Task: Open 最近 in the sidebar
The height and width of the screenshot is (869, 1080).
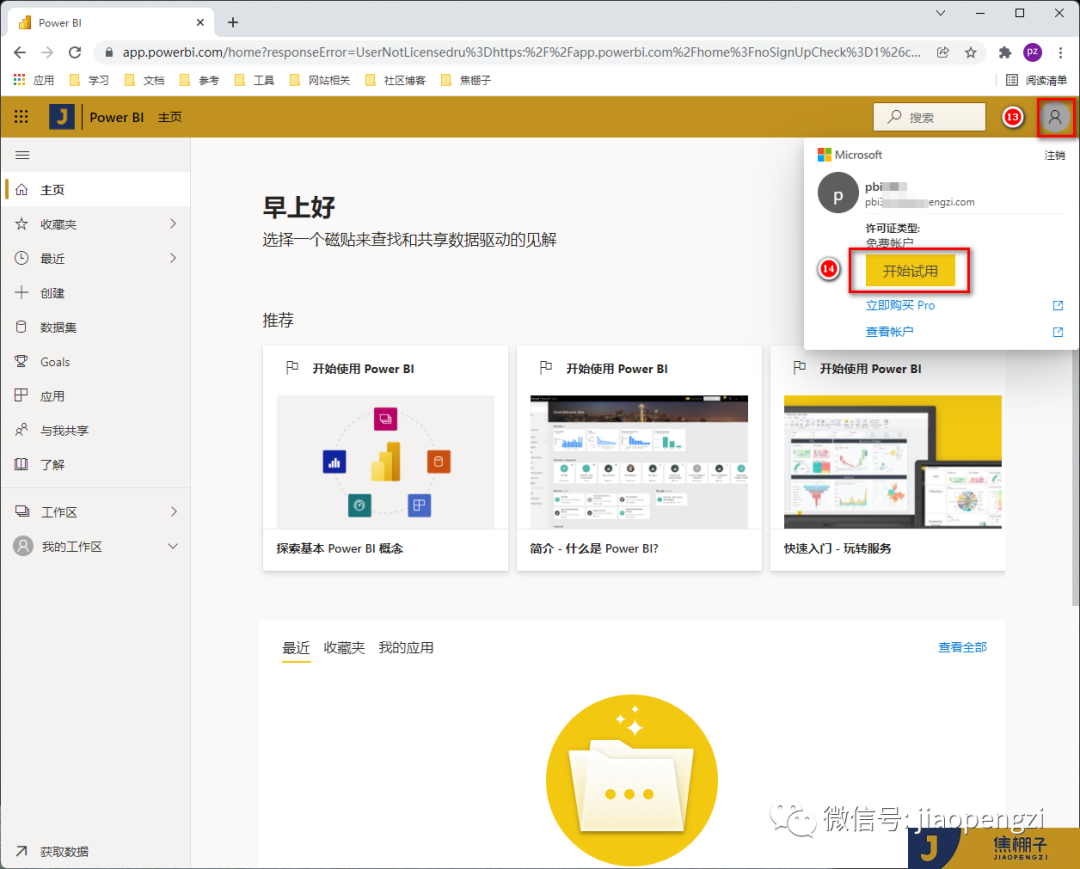Action: (96, 258)
